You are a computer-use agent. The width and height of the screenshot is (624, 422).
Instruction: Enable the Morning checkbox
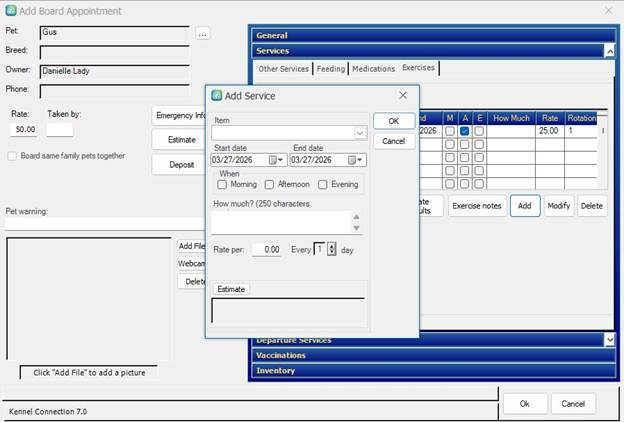point(222,185)
